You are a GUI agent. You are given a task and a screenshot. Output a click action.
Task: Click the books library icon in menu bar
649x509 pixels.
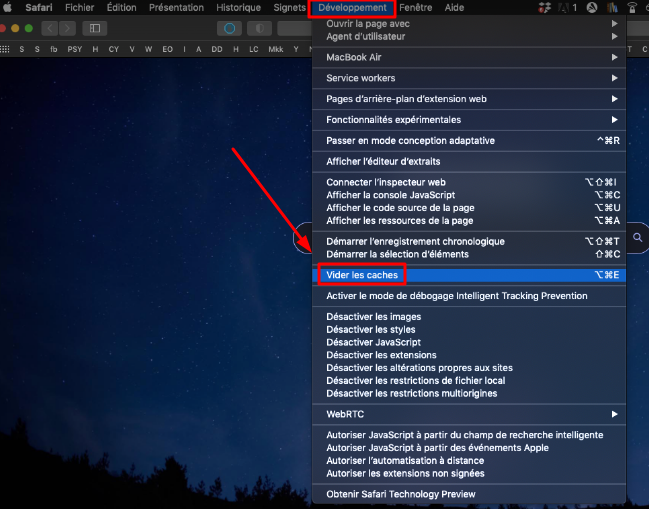612,7
